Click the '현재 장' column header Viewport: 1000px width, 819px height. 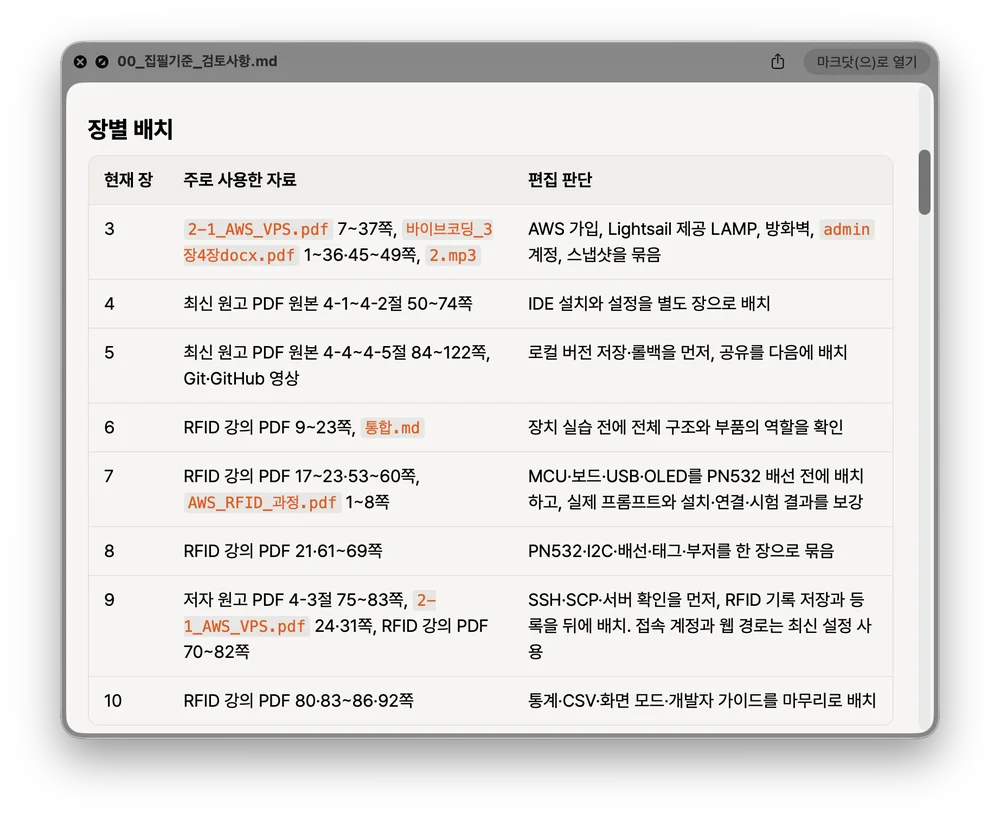(x=128, y=180)
